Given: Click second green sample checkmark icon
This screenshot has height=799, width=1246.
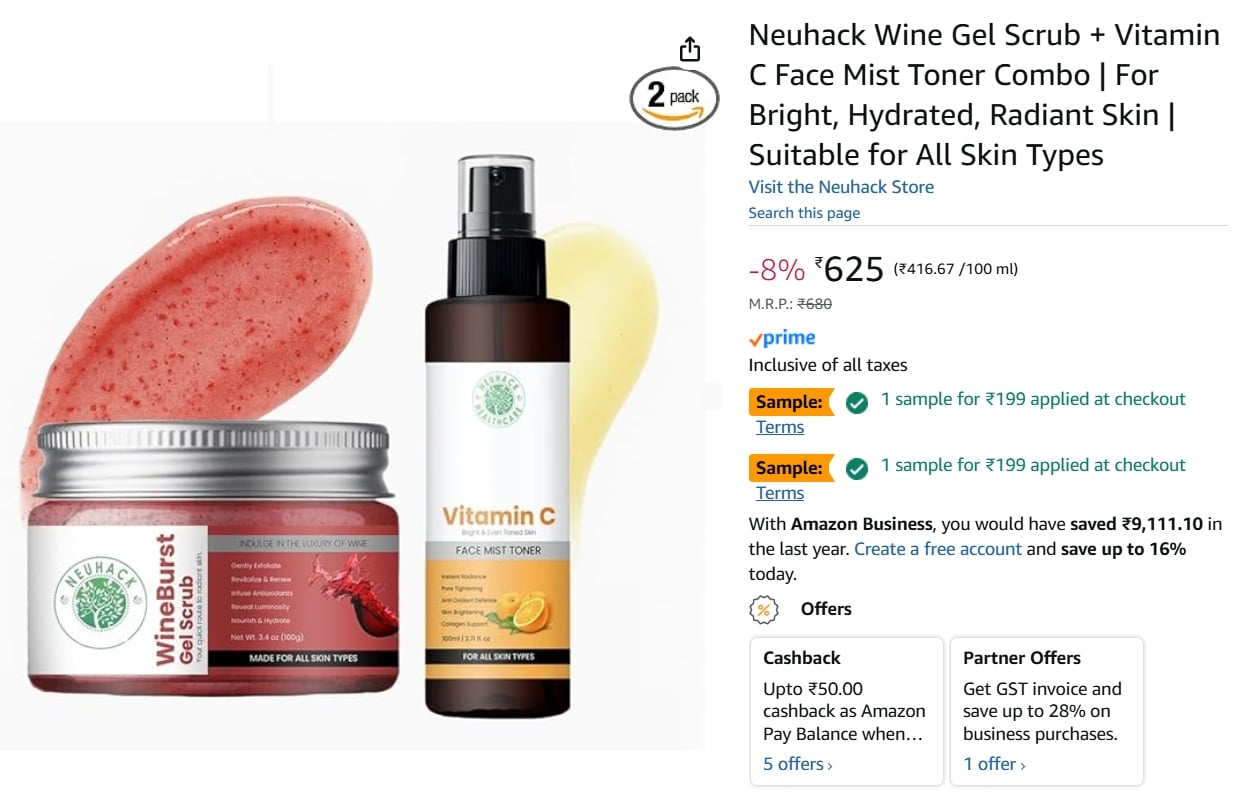Looking at the screenshot, I should (x=856, y=468).
